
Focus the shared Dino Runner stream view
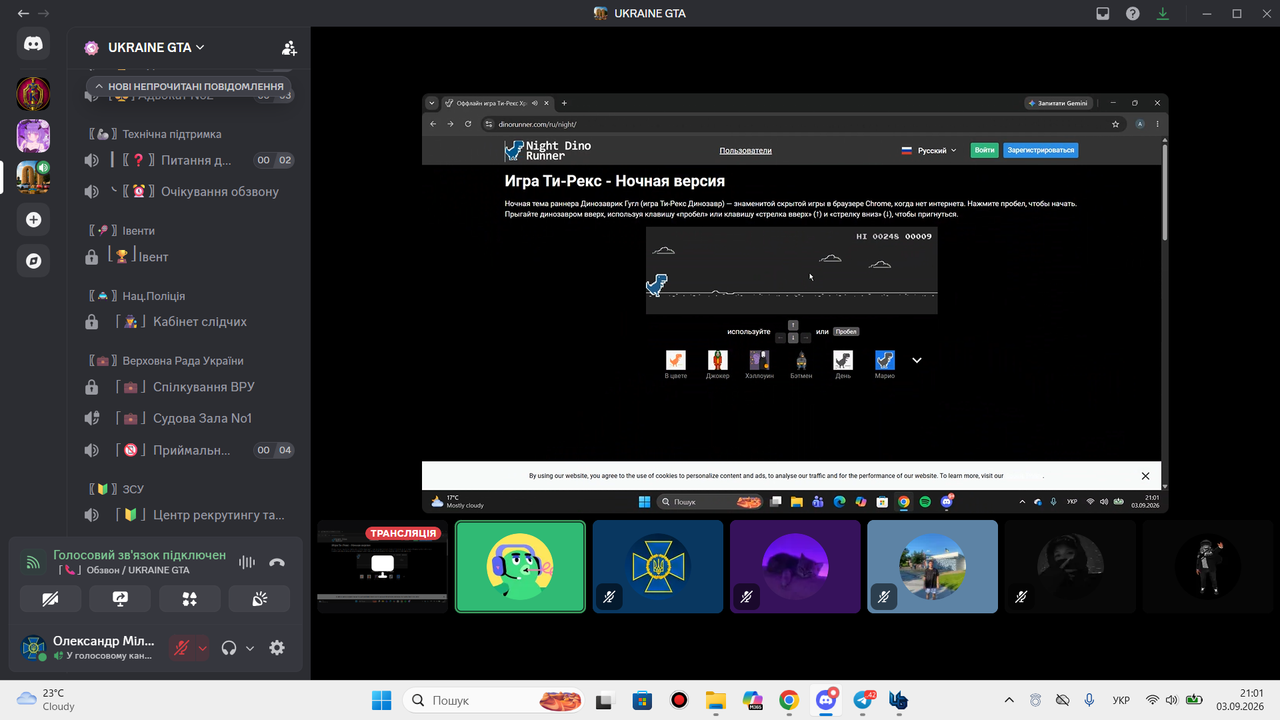point(795,303)
